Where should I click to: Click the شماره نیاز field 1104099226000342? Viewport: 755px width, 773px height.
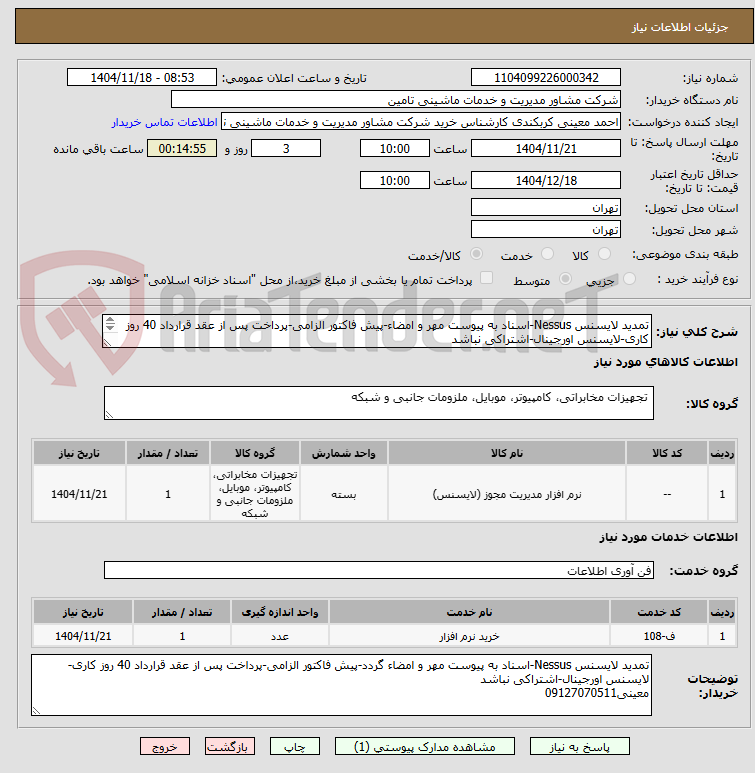pyautogui.click(x=546, y=77)
